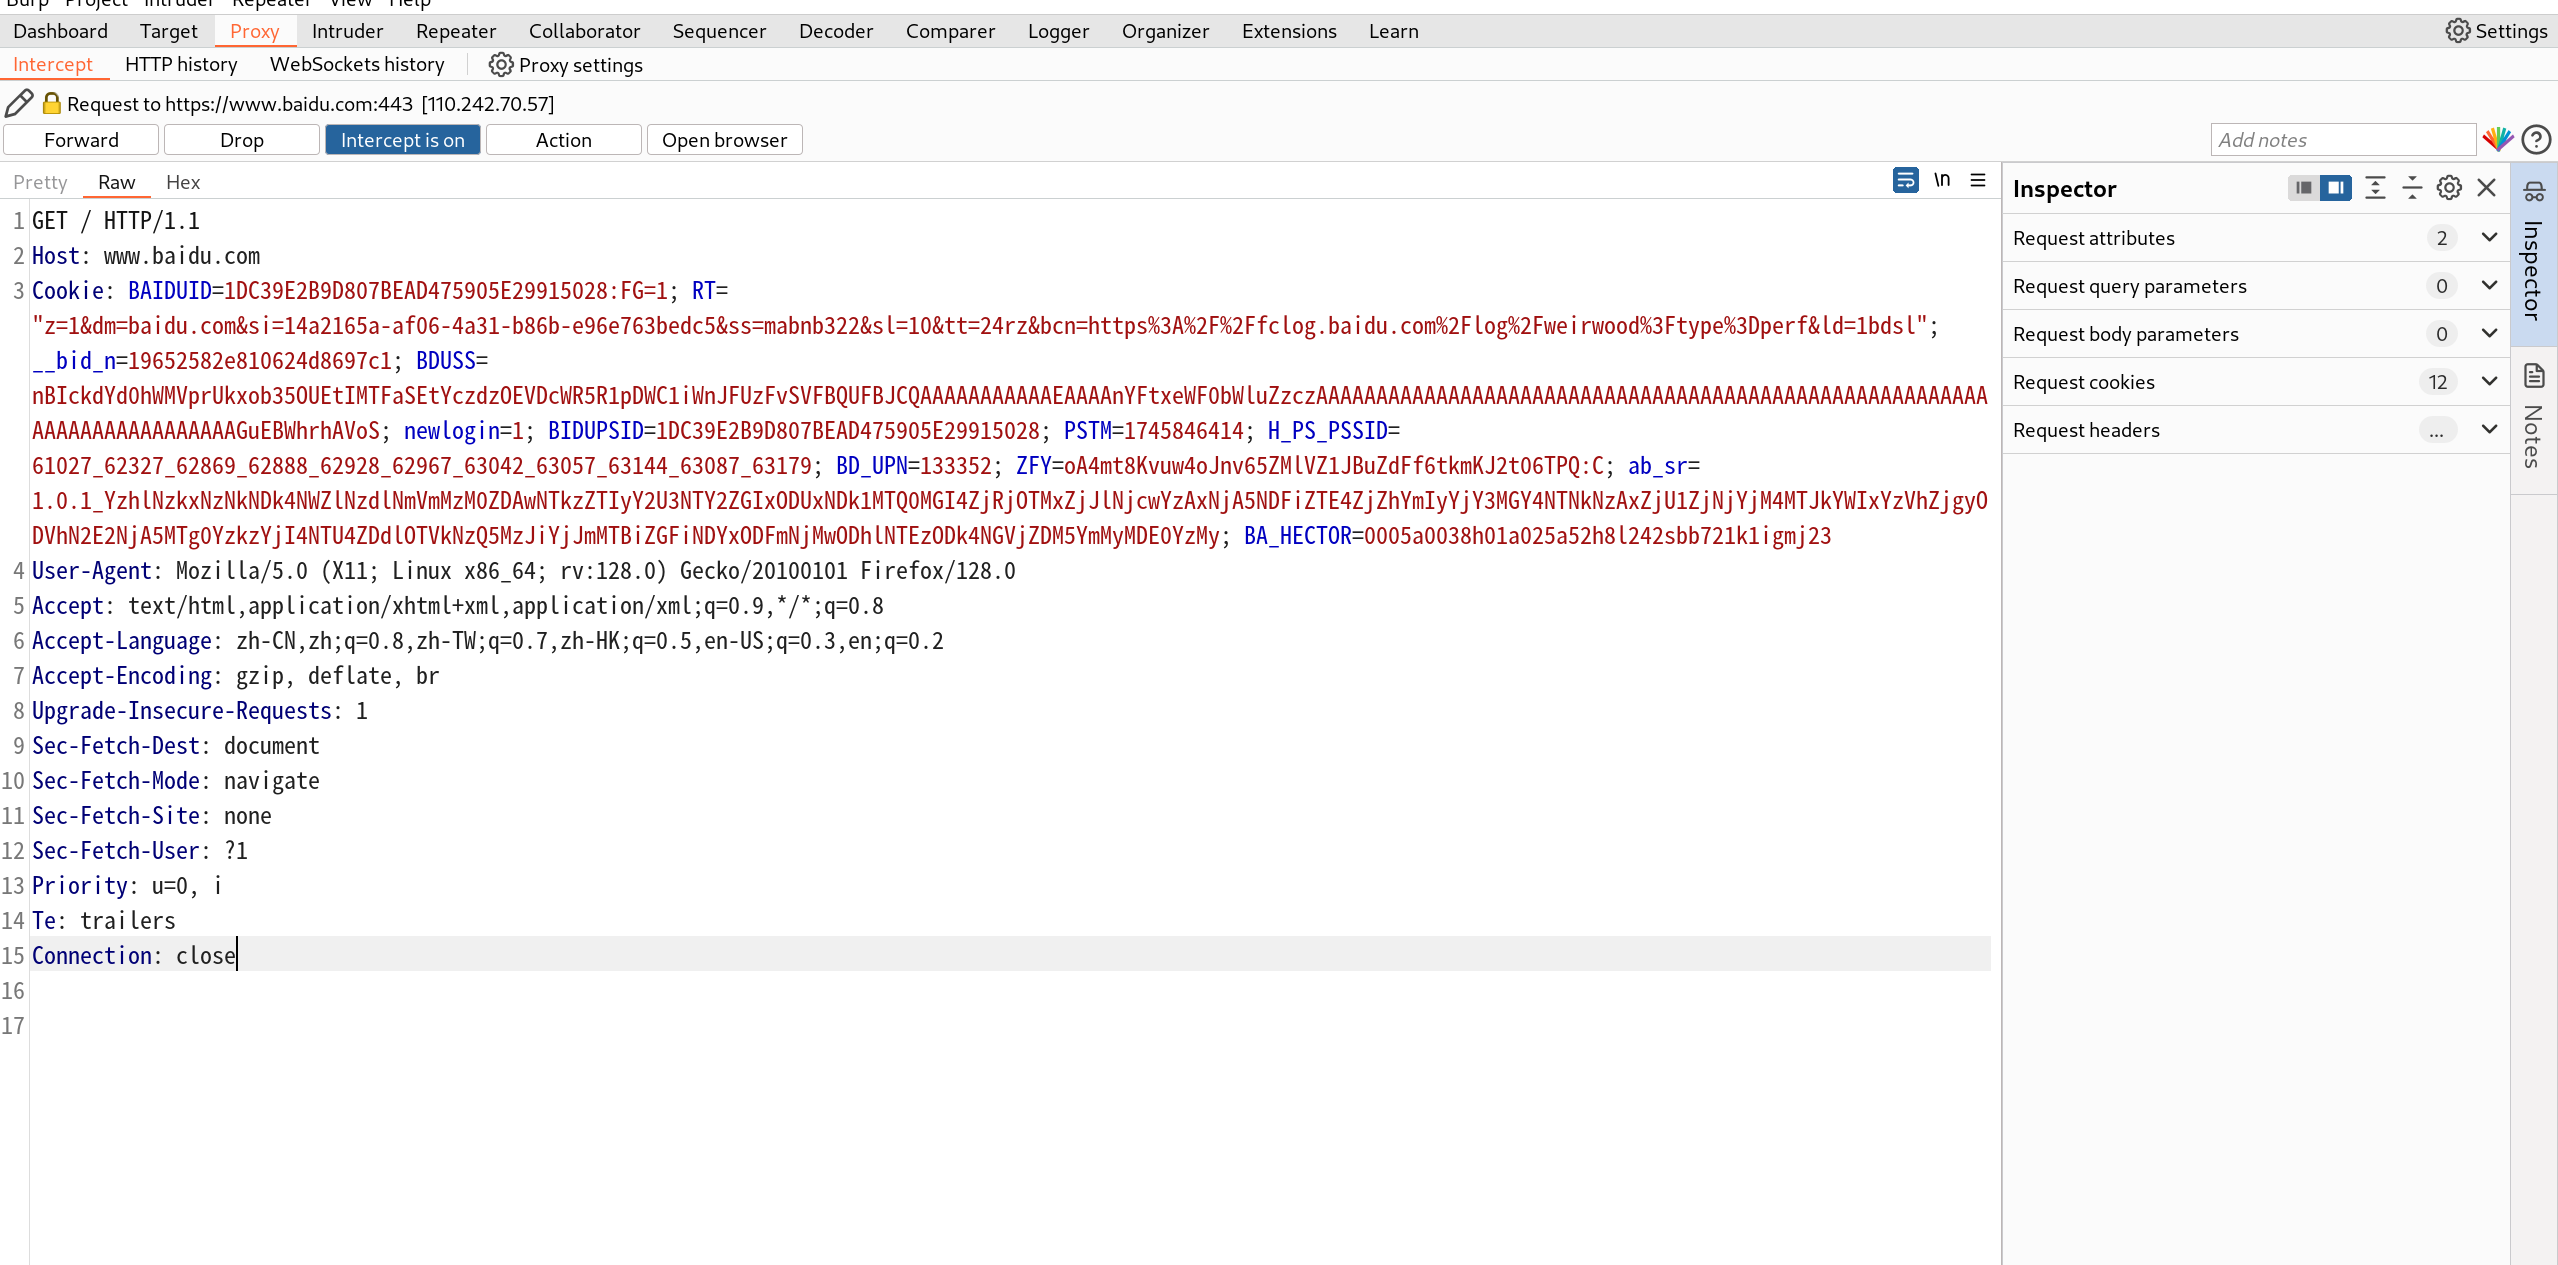Image resolution: width=2558 pixels, height=1265 pixels.
Task: Switch to HTTP history tab
Action: (x=181, y=65)
